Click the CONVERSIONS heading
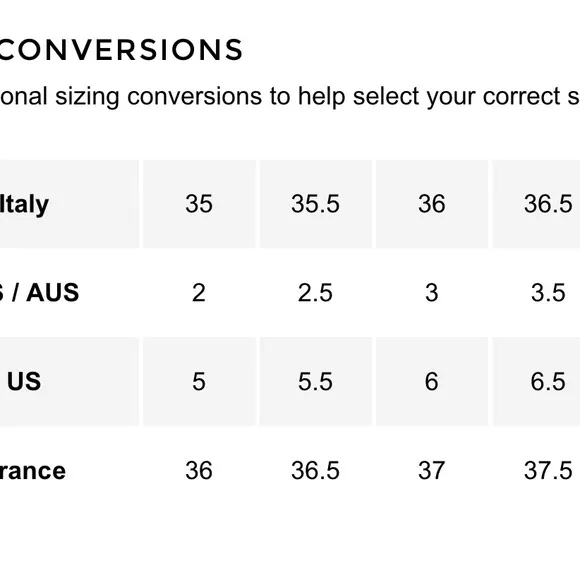This screenshot has height=580, width=580. [121, 50]
